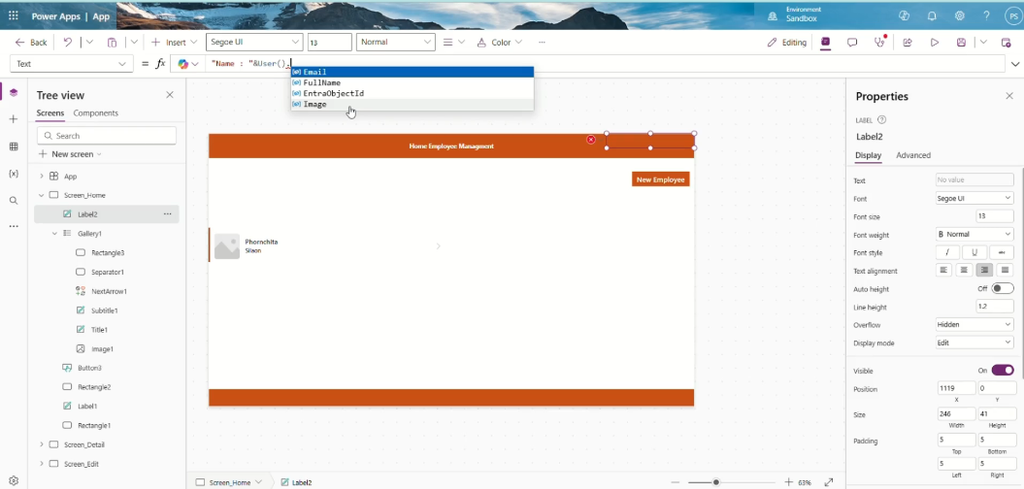Toggle strikethrough font style

pos(1001,252)
